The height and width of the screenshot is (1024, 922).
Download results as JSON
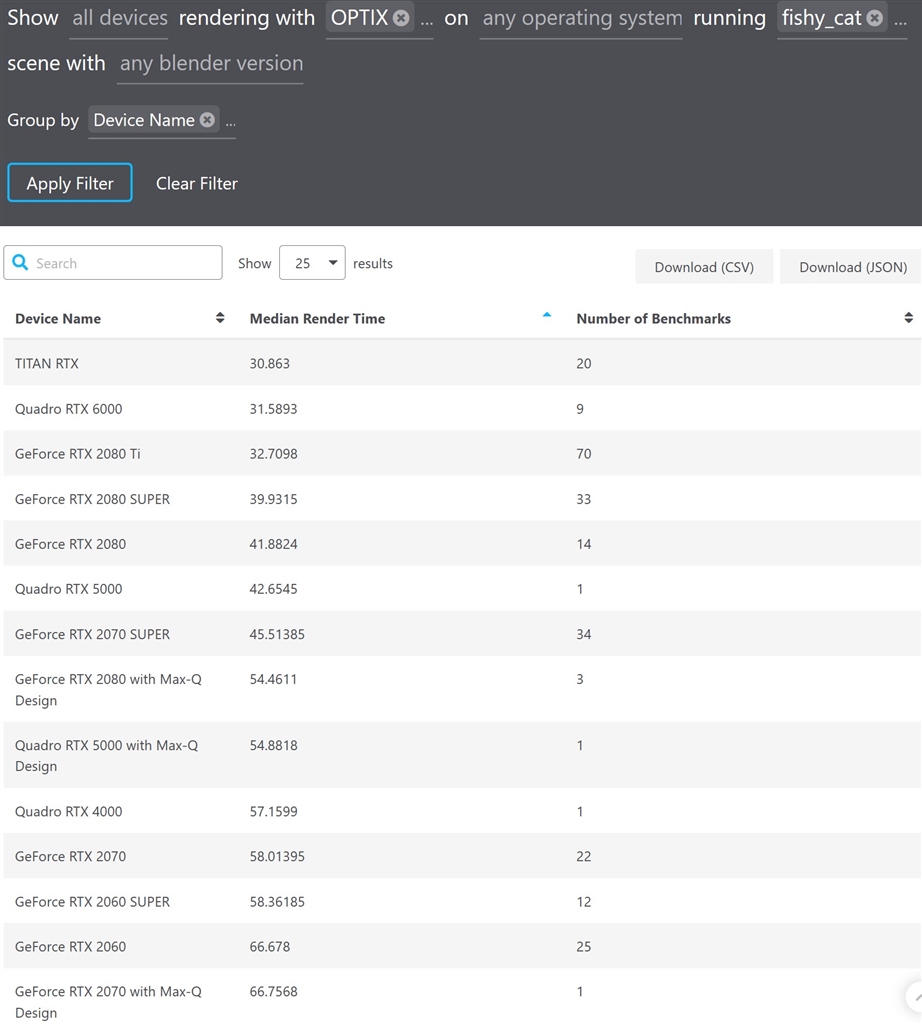point(852,267)
